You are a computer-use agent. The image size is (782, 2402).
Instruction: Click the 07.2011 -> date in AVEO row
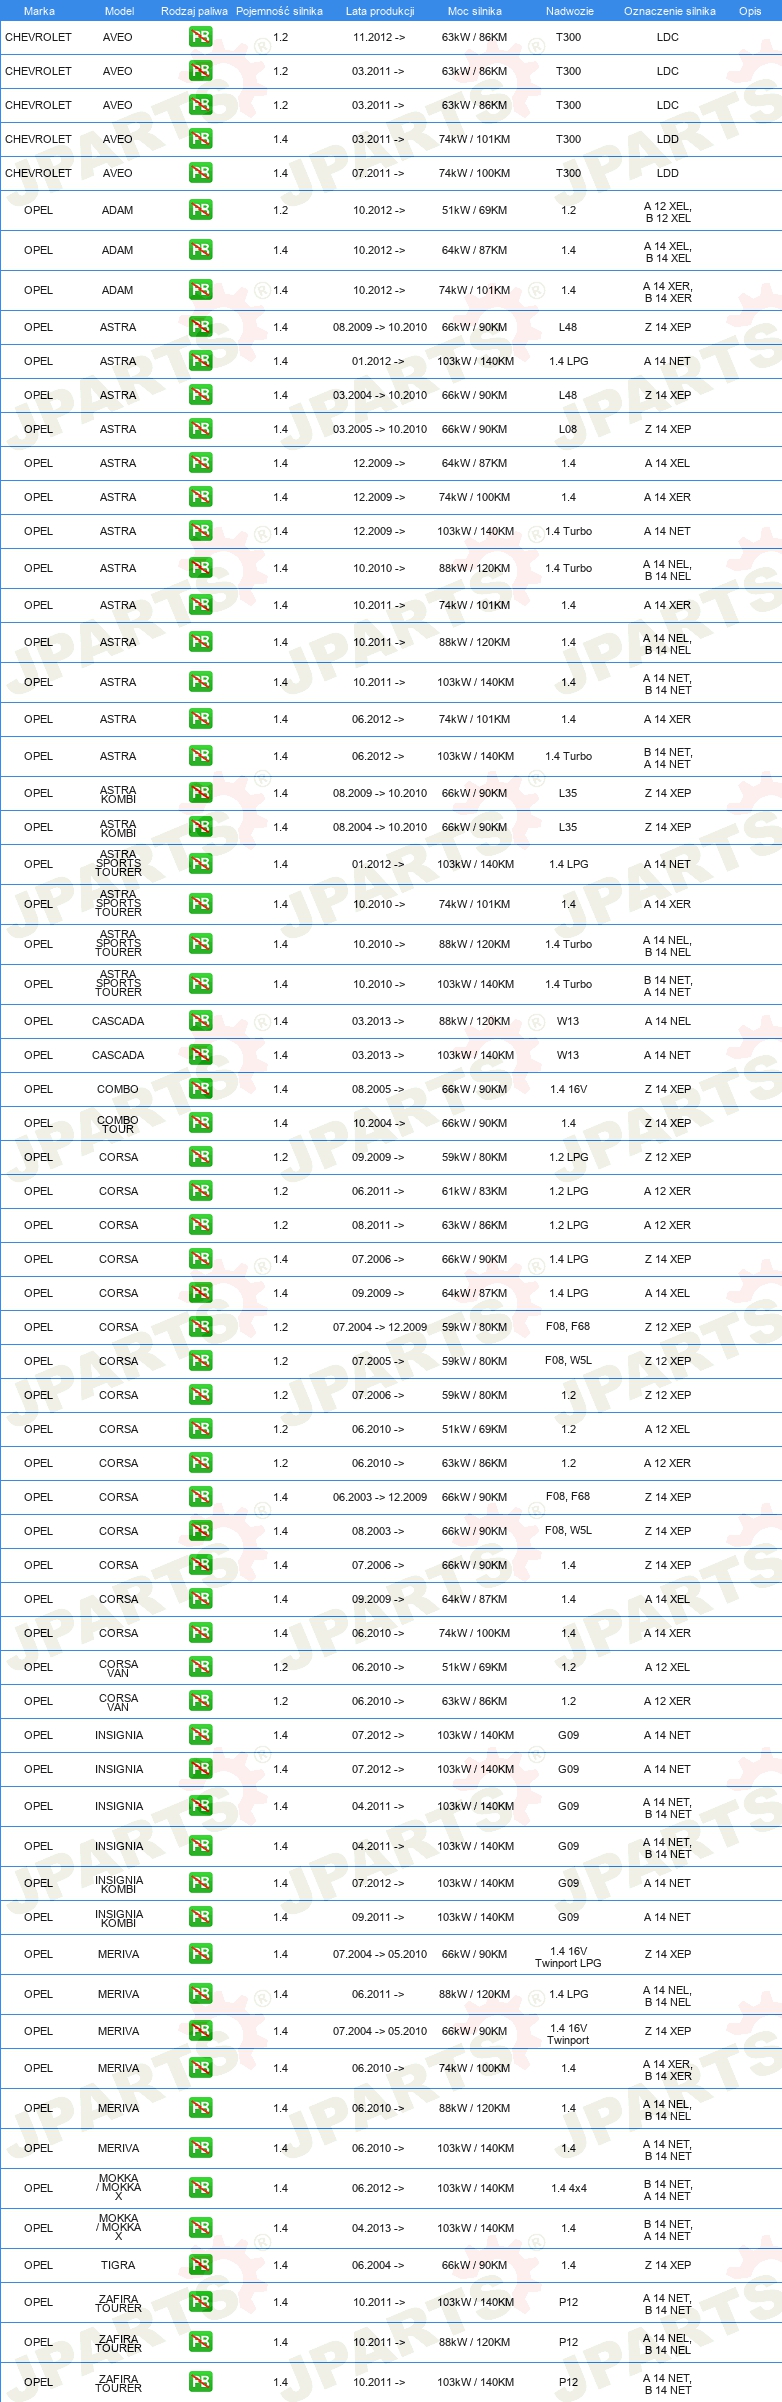[378, 173]
